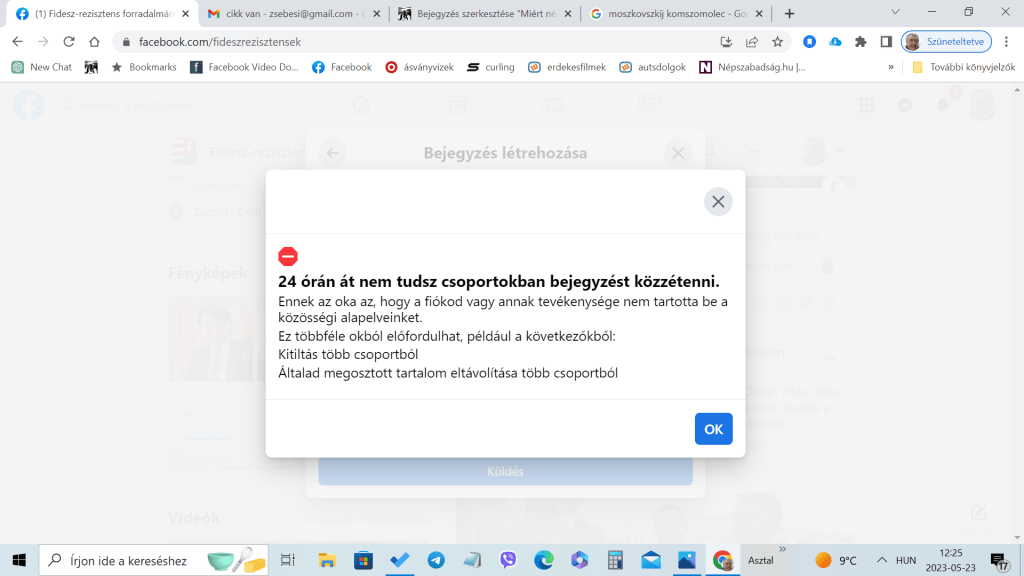Screen dimensions: 1024x576
Task: Open a new browser tab
Action: (789, 14)
